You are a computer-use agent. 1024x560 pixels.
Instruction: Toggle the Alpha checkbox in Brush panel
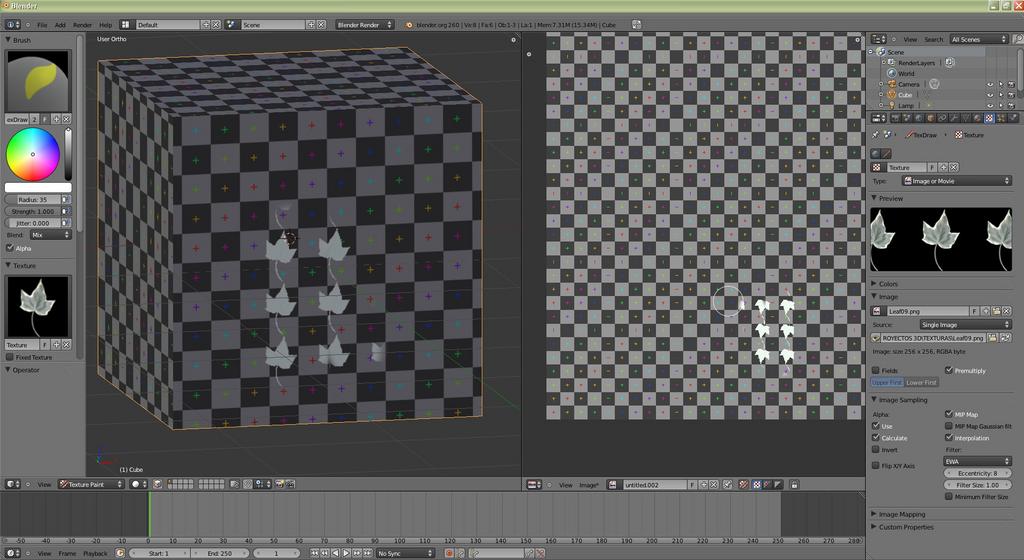(10, 248)
